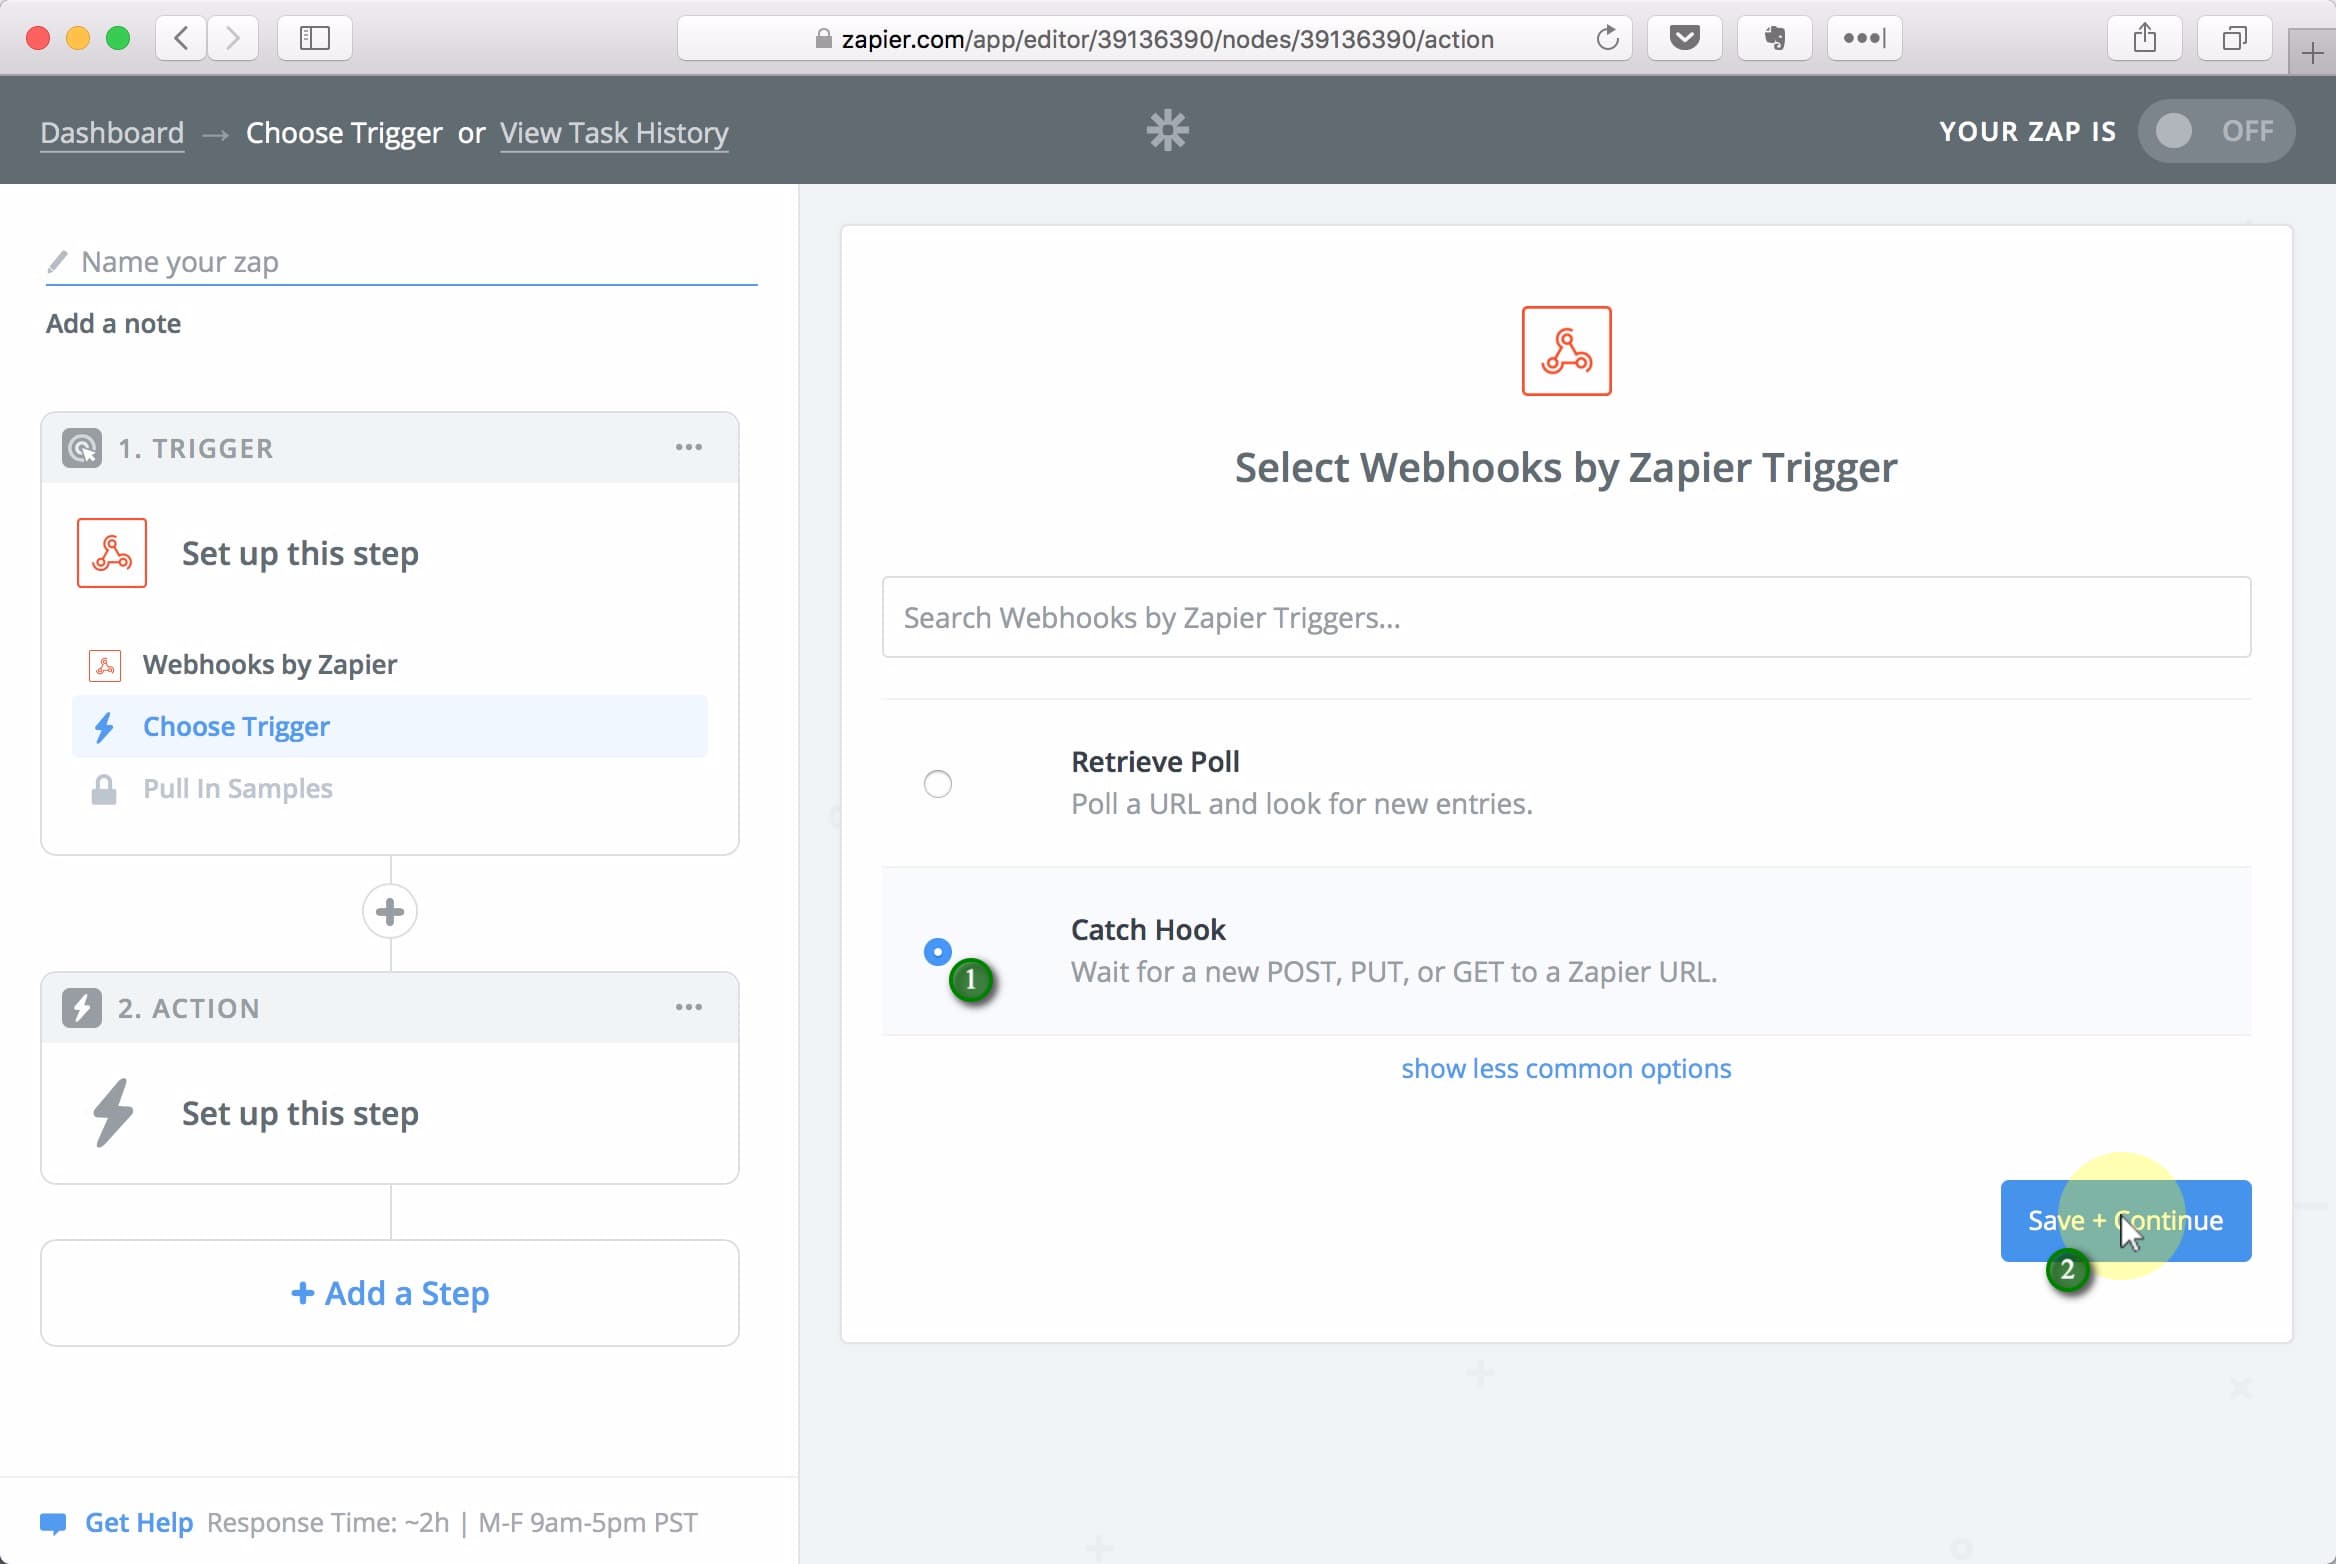The width and height of the screenshot is (2336, 1564).
Task: Reload the page with the refresh icon
Action: pos(1607,38)
